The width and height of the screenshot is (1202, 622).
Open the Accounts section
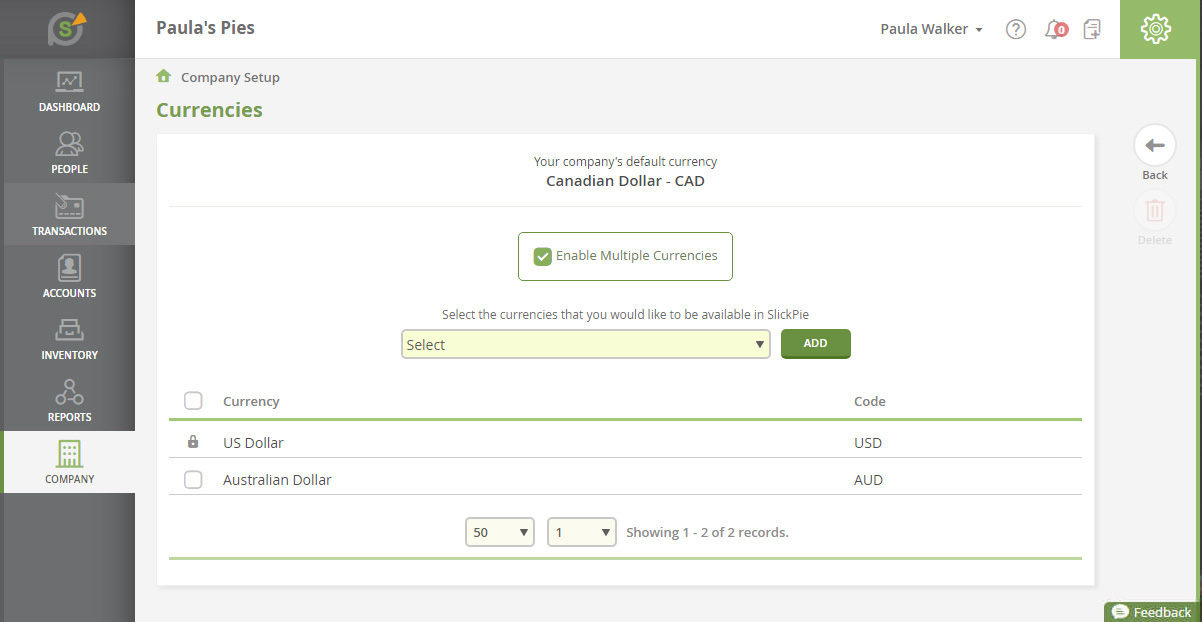[69, 276]
